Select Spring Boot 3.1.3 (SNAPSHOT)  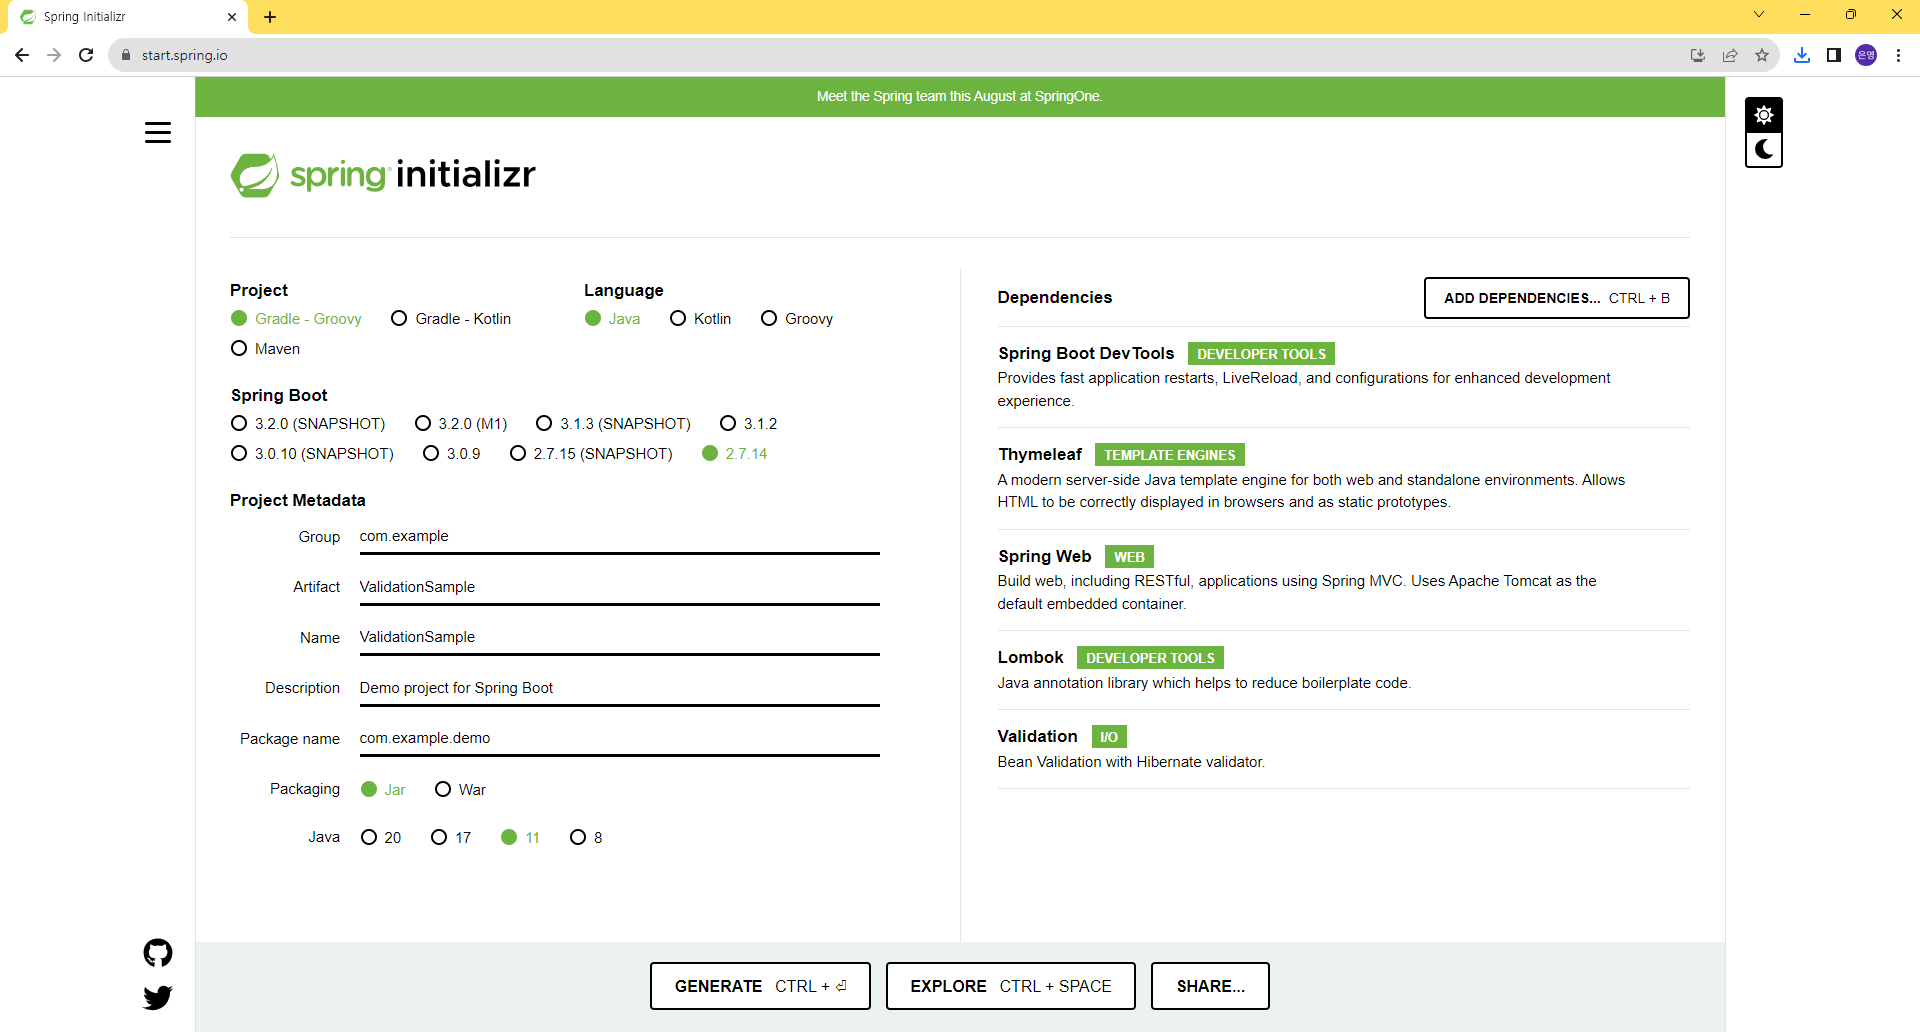coord(614,423)
